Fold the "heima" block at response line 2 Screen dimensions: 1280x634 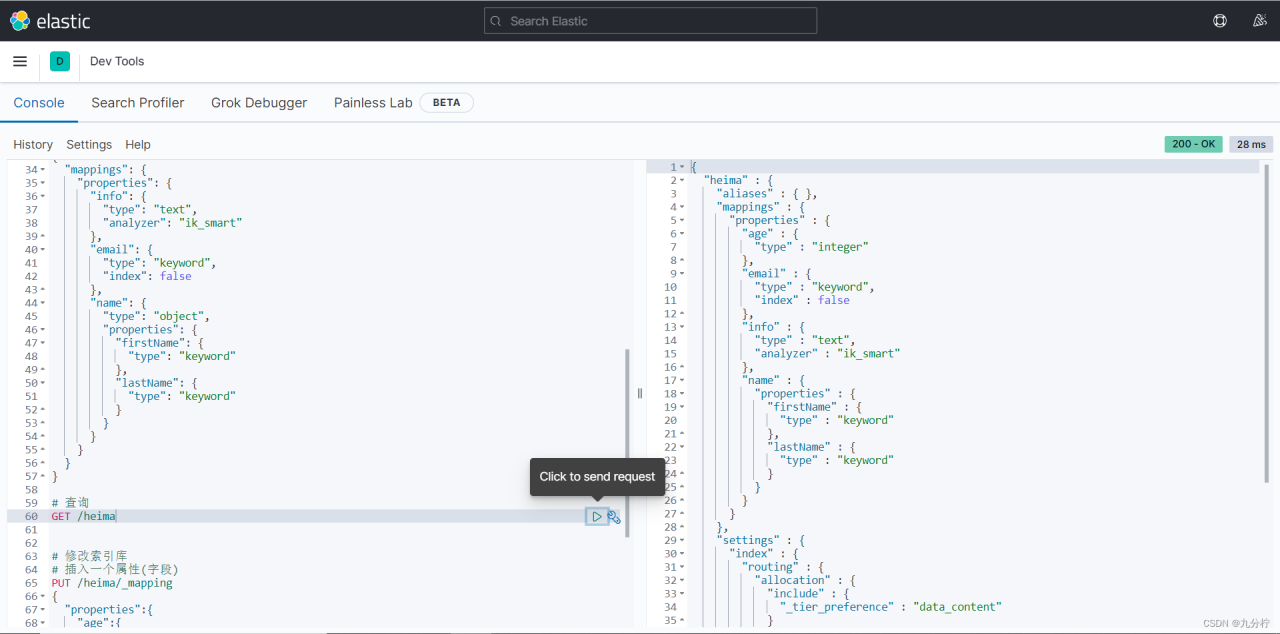(682, 180)
